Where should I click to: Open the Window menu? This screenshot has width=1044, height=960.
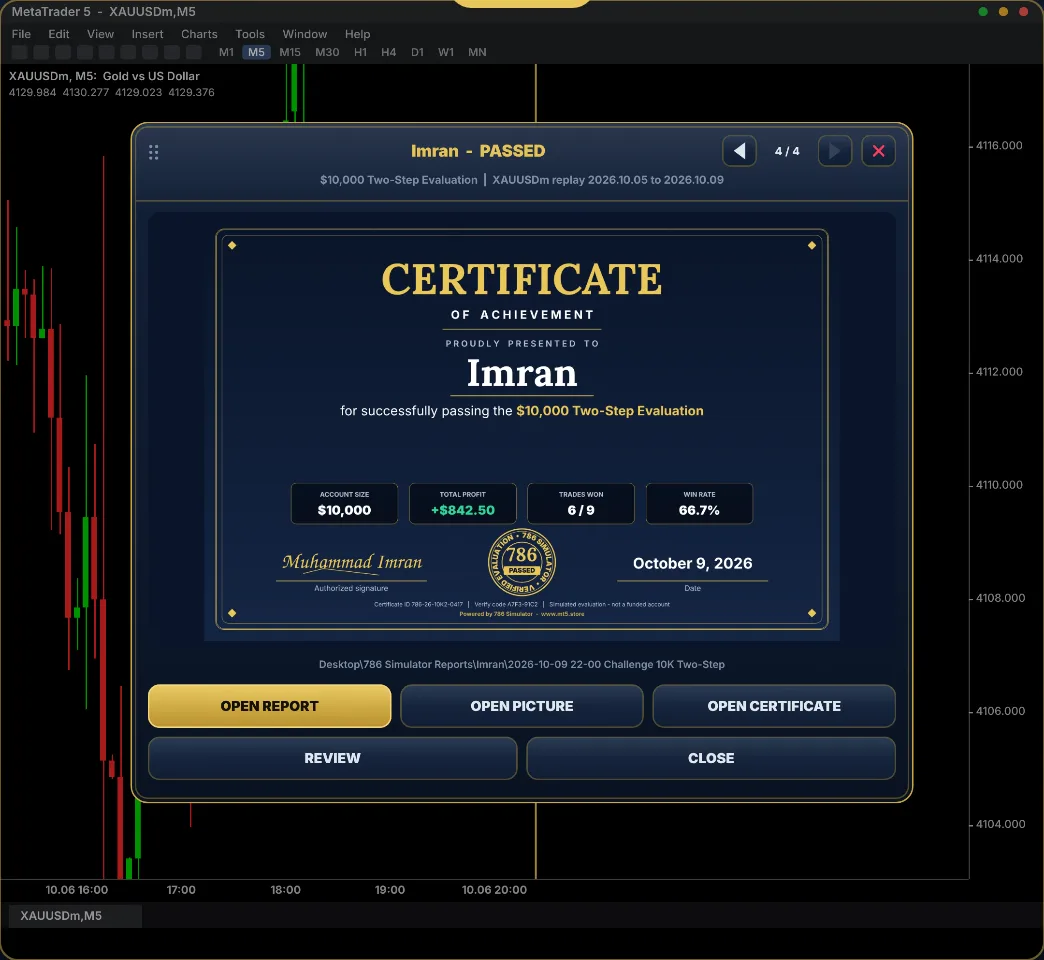[304, 34]
